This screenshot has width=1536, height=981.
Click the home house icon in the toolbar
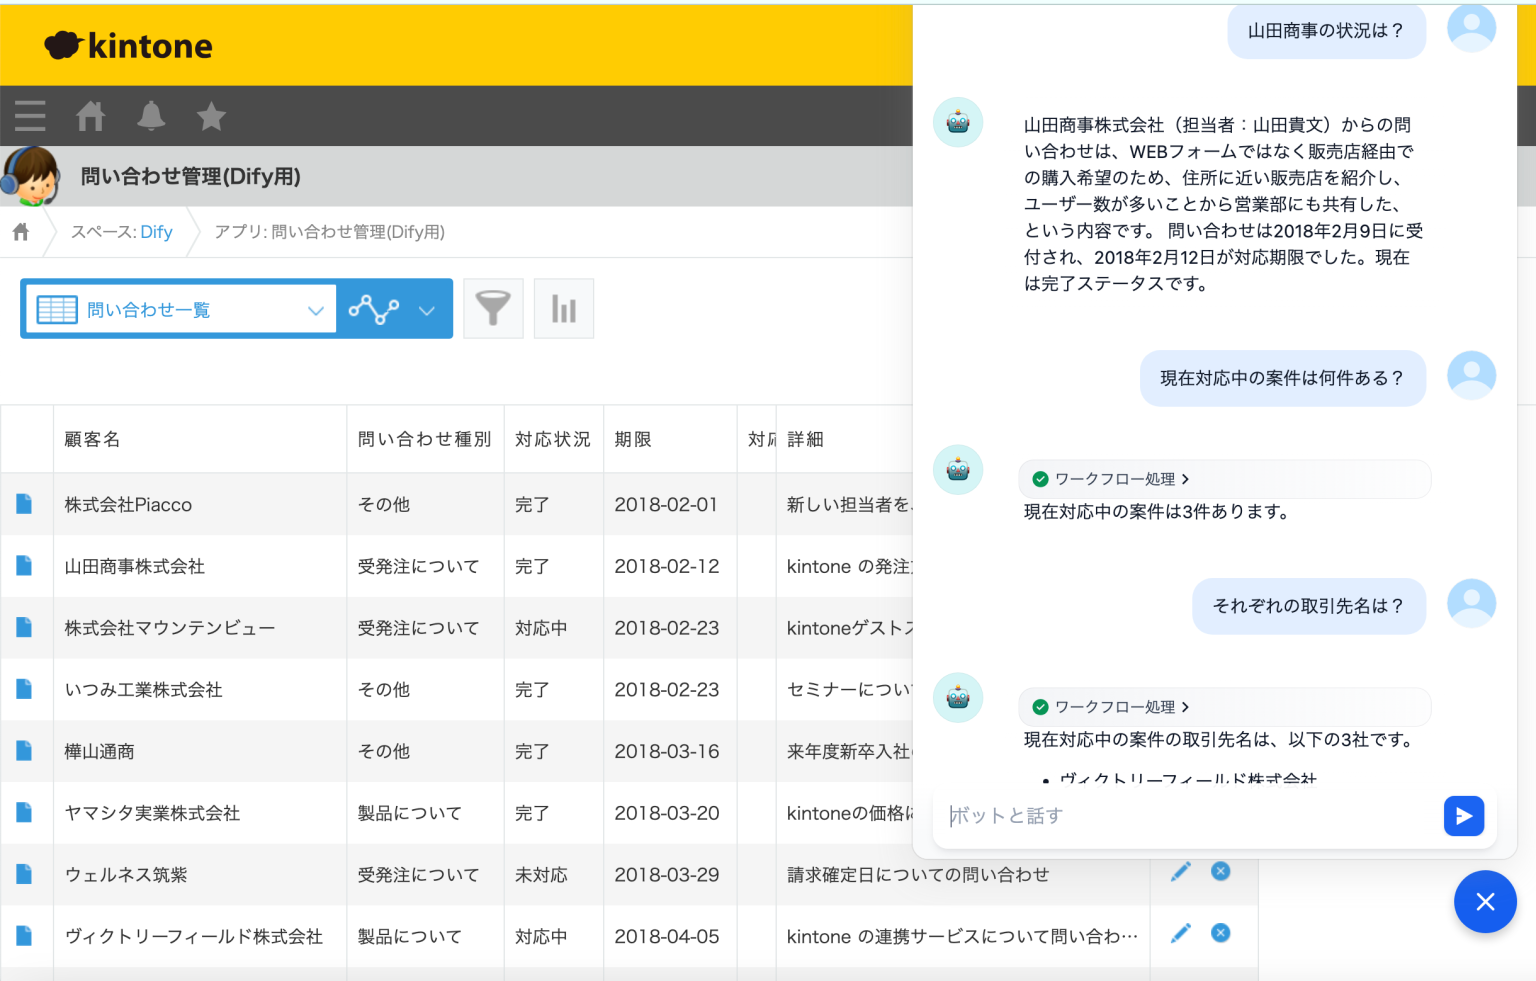(x=90, y=116)
